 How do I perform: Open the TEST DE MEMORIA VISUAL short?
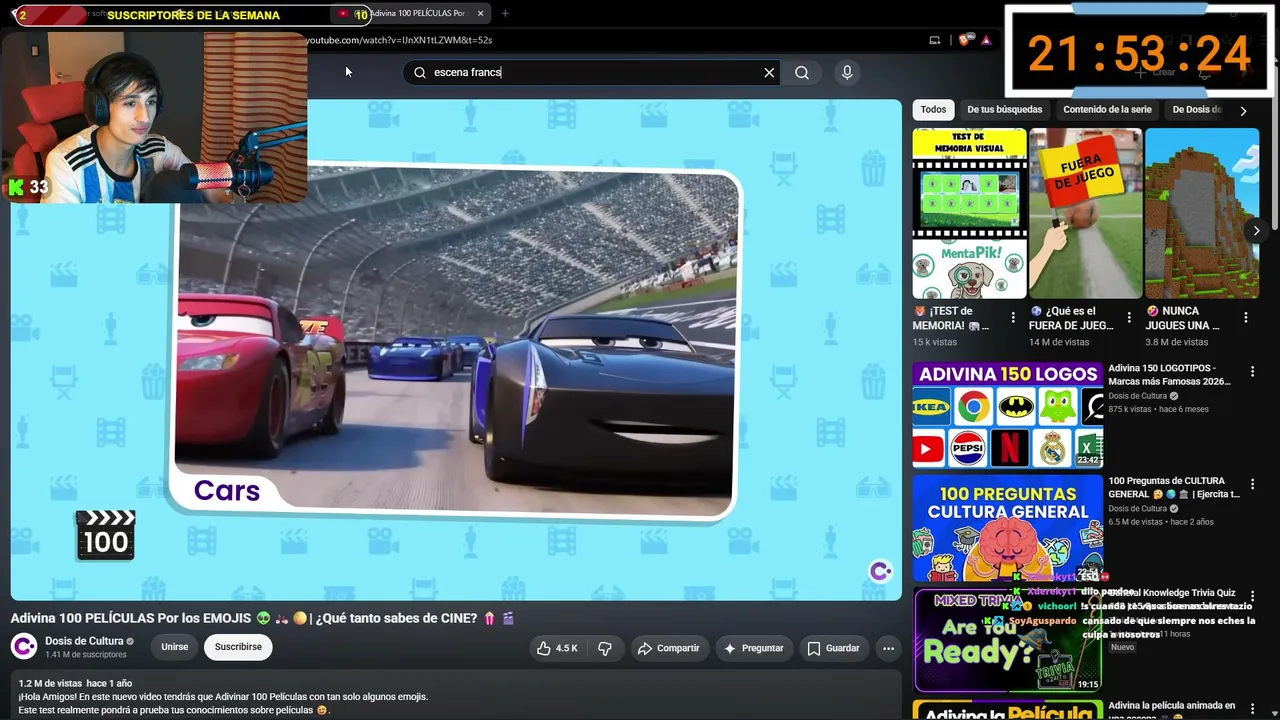[969, 213]
